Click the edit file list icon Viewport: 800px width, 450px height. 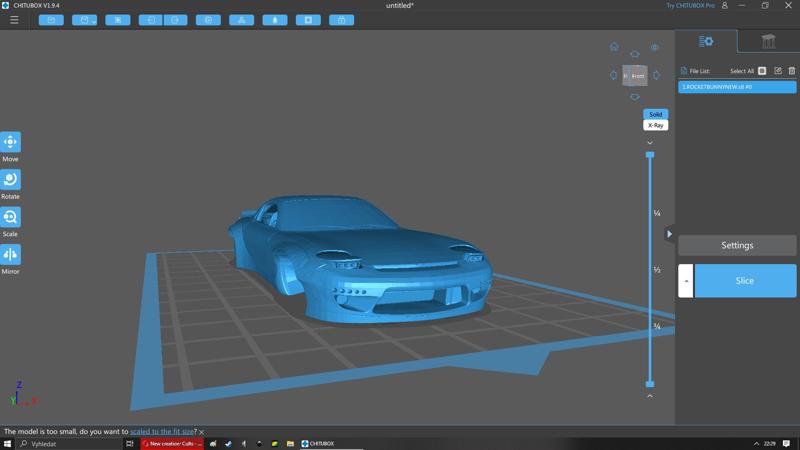(x=778, y=71)
